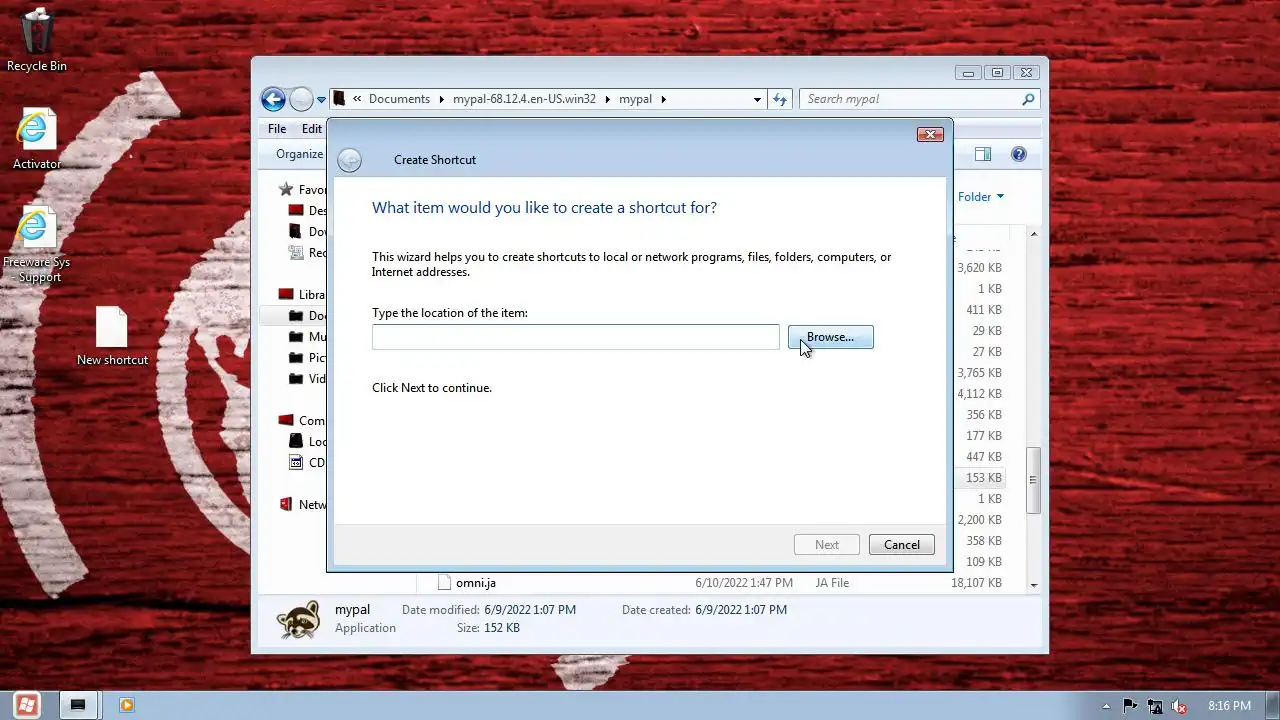
Task: Select Music library in navigation pane
Action: click(x=308, y=336)
